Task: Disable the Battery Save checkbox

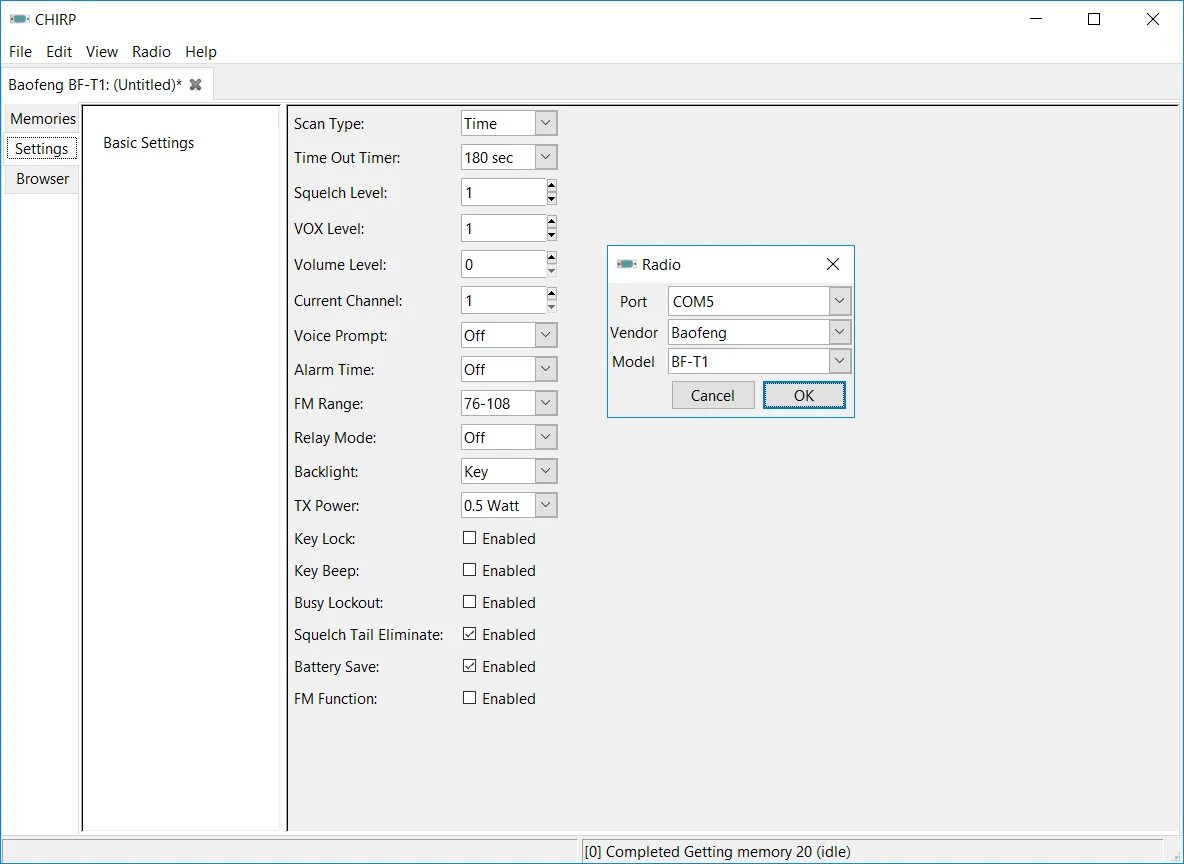Action: coord(470,665)
